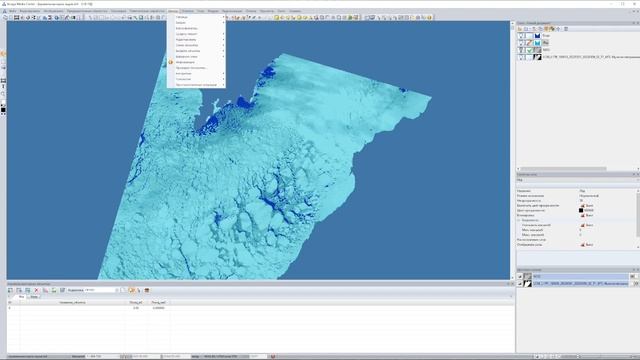Image resolution: width=640 pixels, height=360 pixels.
Task: Click the green checkmark icon in layer list
Action: [529, 50]
